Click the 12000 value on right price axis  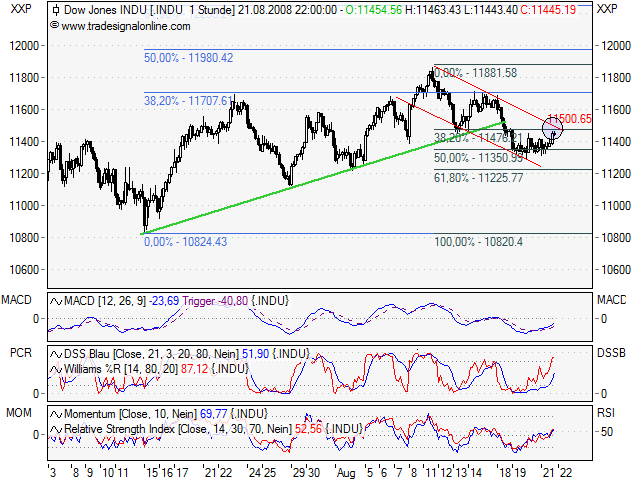pos(616,46)
